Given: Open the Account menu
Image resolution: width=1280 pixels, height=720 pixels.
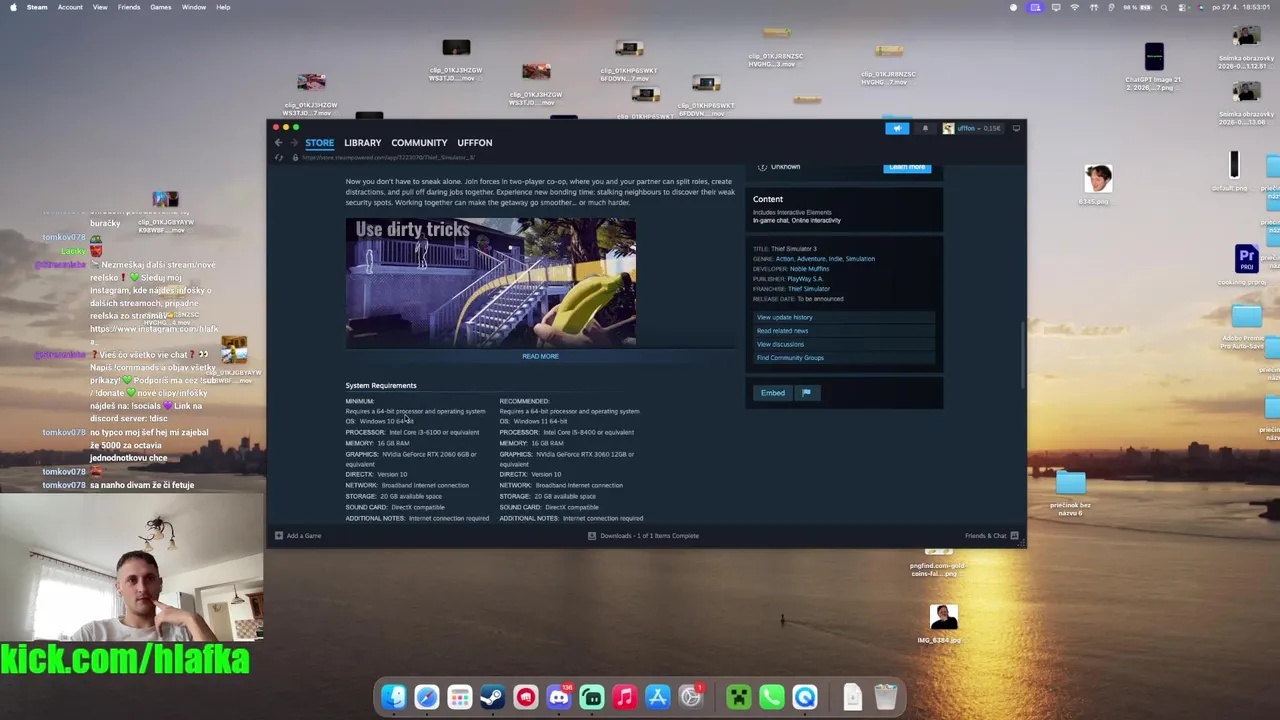Looking at the screenshot, I should pyautogui.click(x=70, y=7).
